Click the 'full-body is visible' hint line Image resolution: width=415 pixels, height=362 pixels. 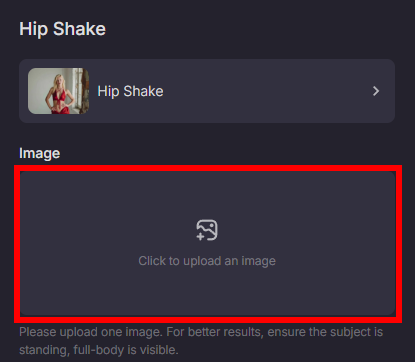pyautogui.click(x=99, y=350)
